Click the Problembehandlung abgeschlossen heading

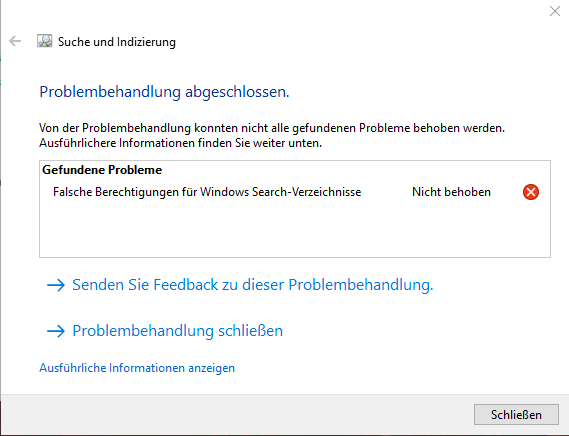point(164,92)
